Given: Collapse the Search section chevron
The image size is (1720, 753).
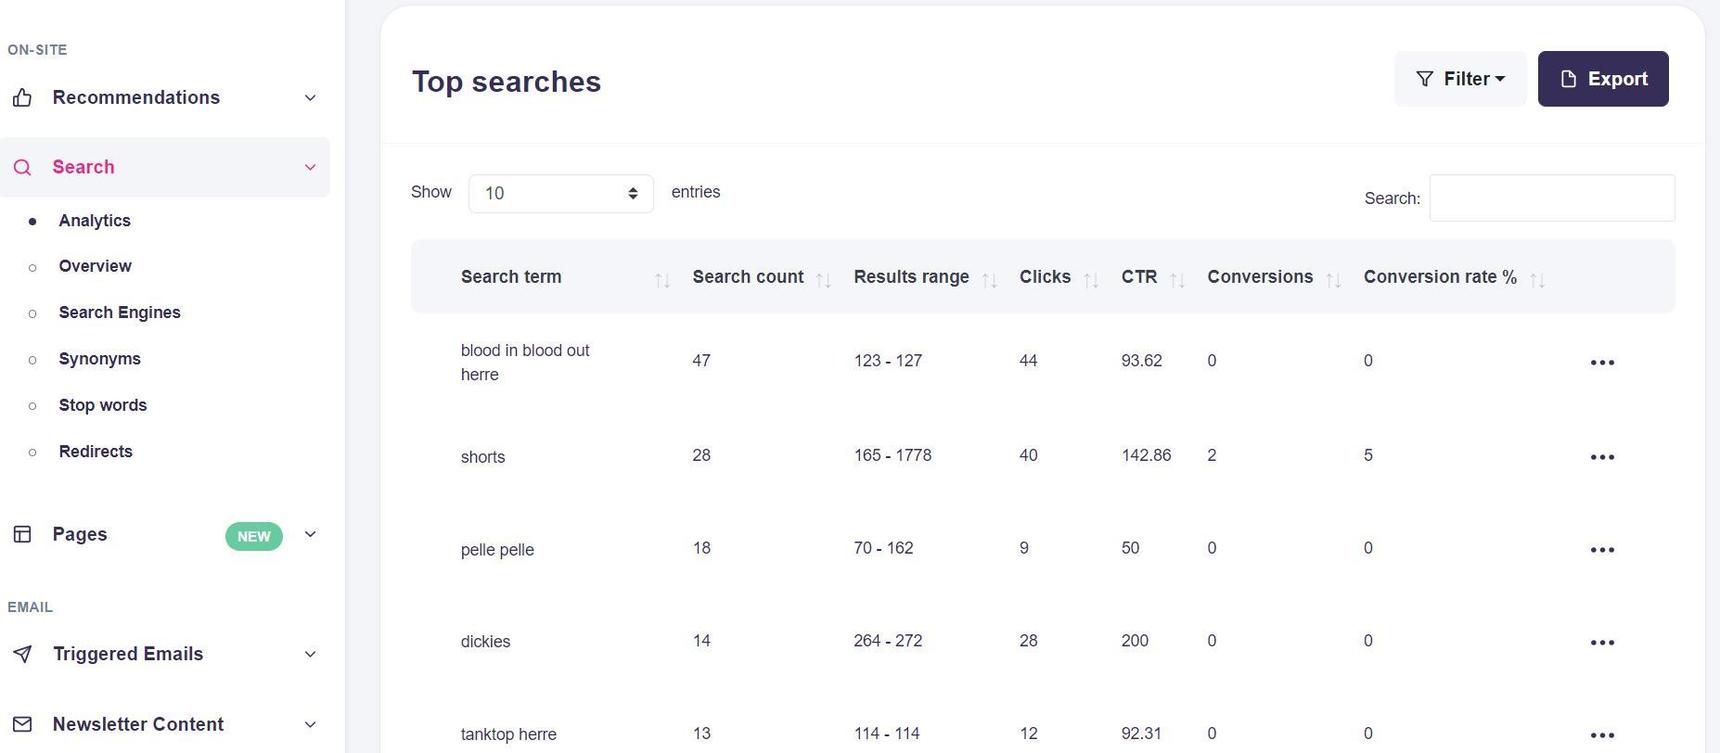Looking at the screenshot, I should [x=310, y=167].
